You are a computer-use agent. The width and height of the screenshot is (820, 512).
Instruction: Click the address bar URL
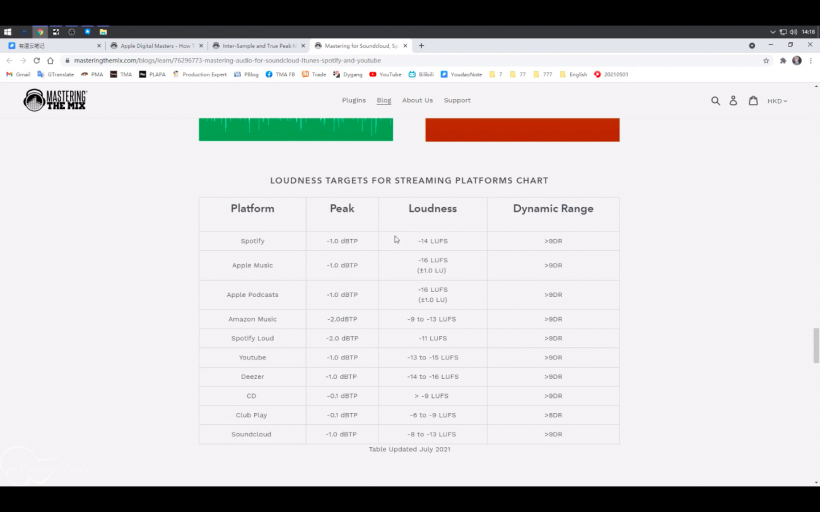(x=227, y=61)
